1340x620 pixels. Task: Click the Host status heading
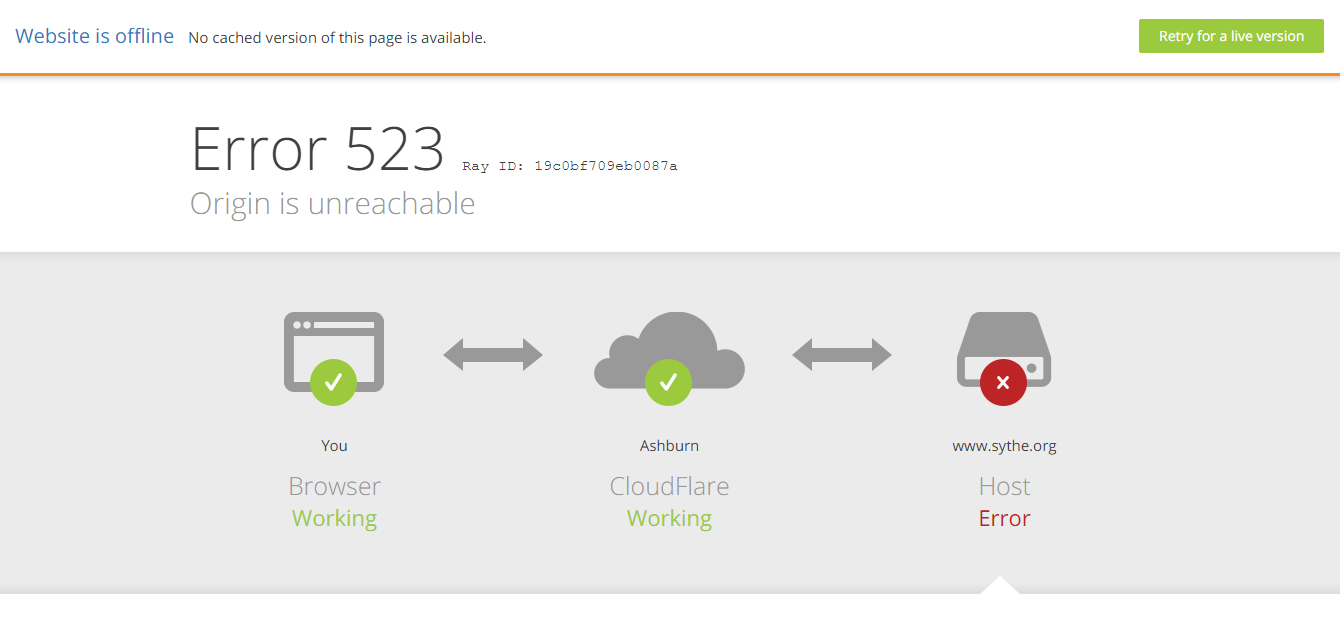point(1004,486)
